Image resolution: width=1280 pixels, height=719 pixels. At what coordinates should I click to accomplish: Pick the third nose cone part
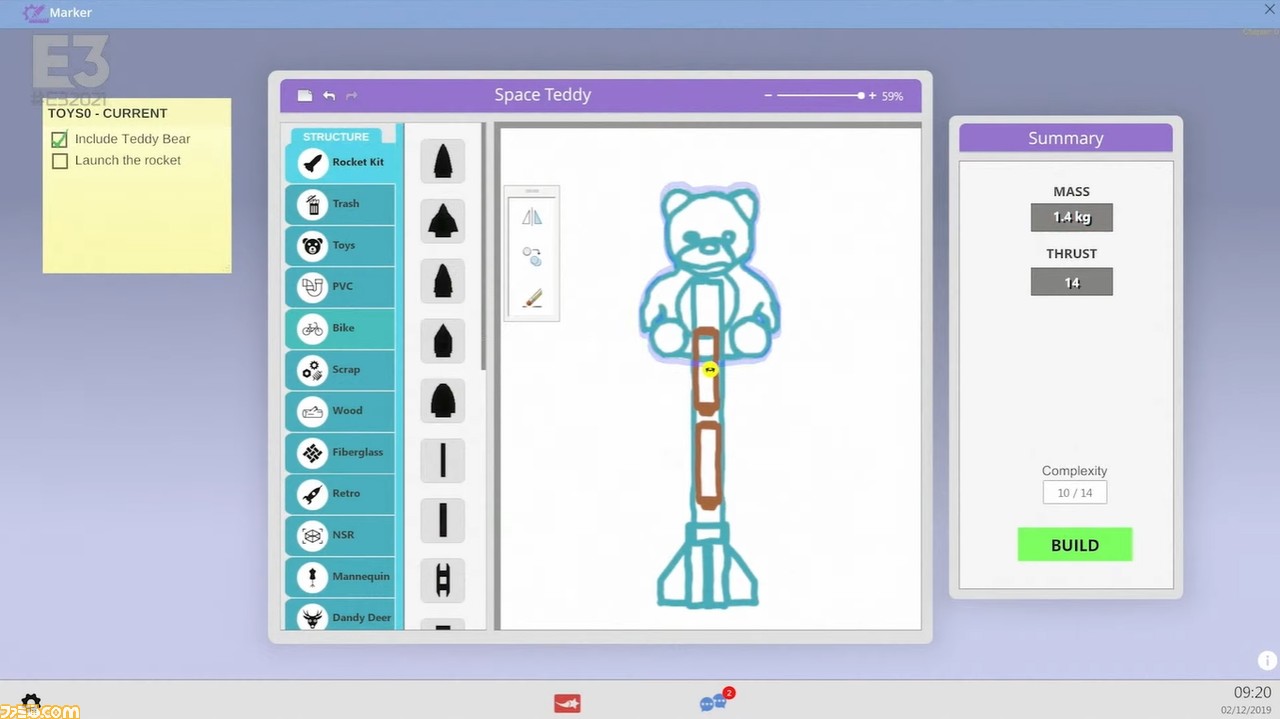(x=442, y=281)
